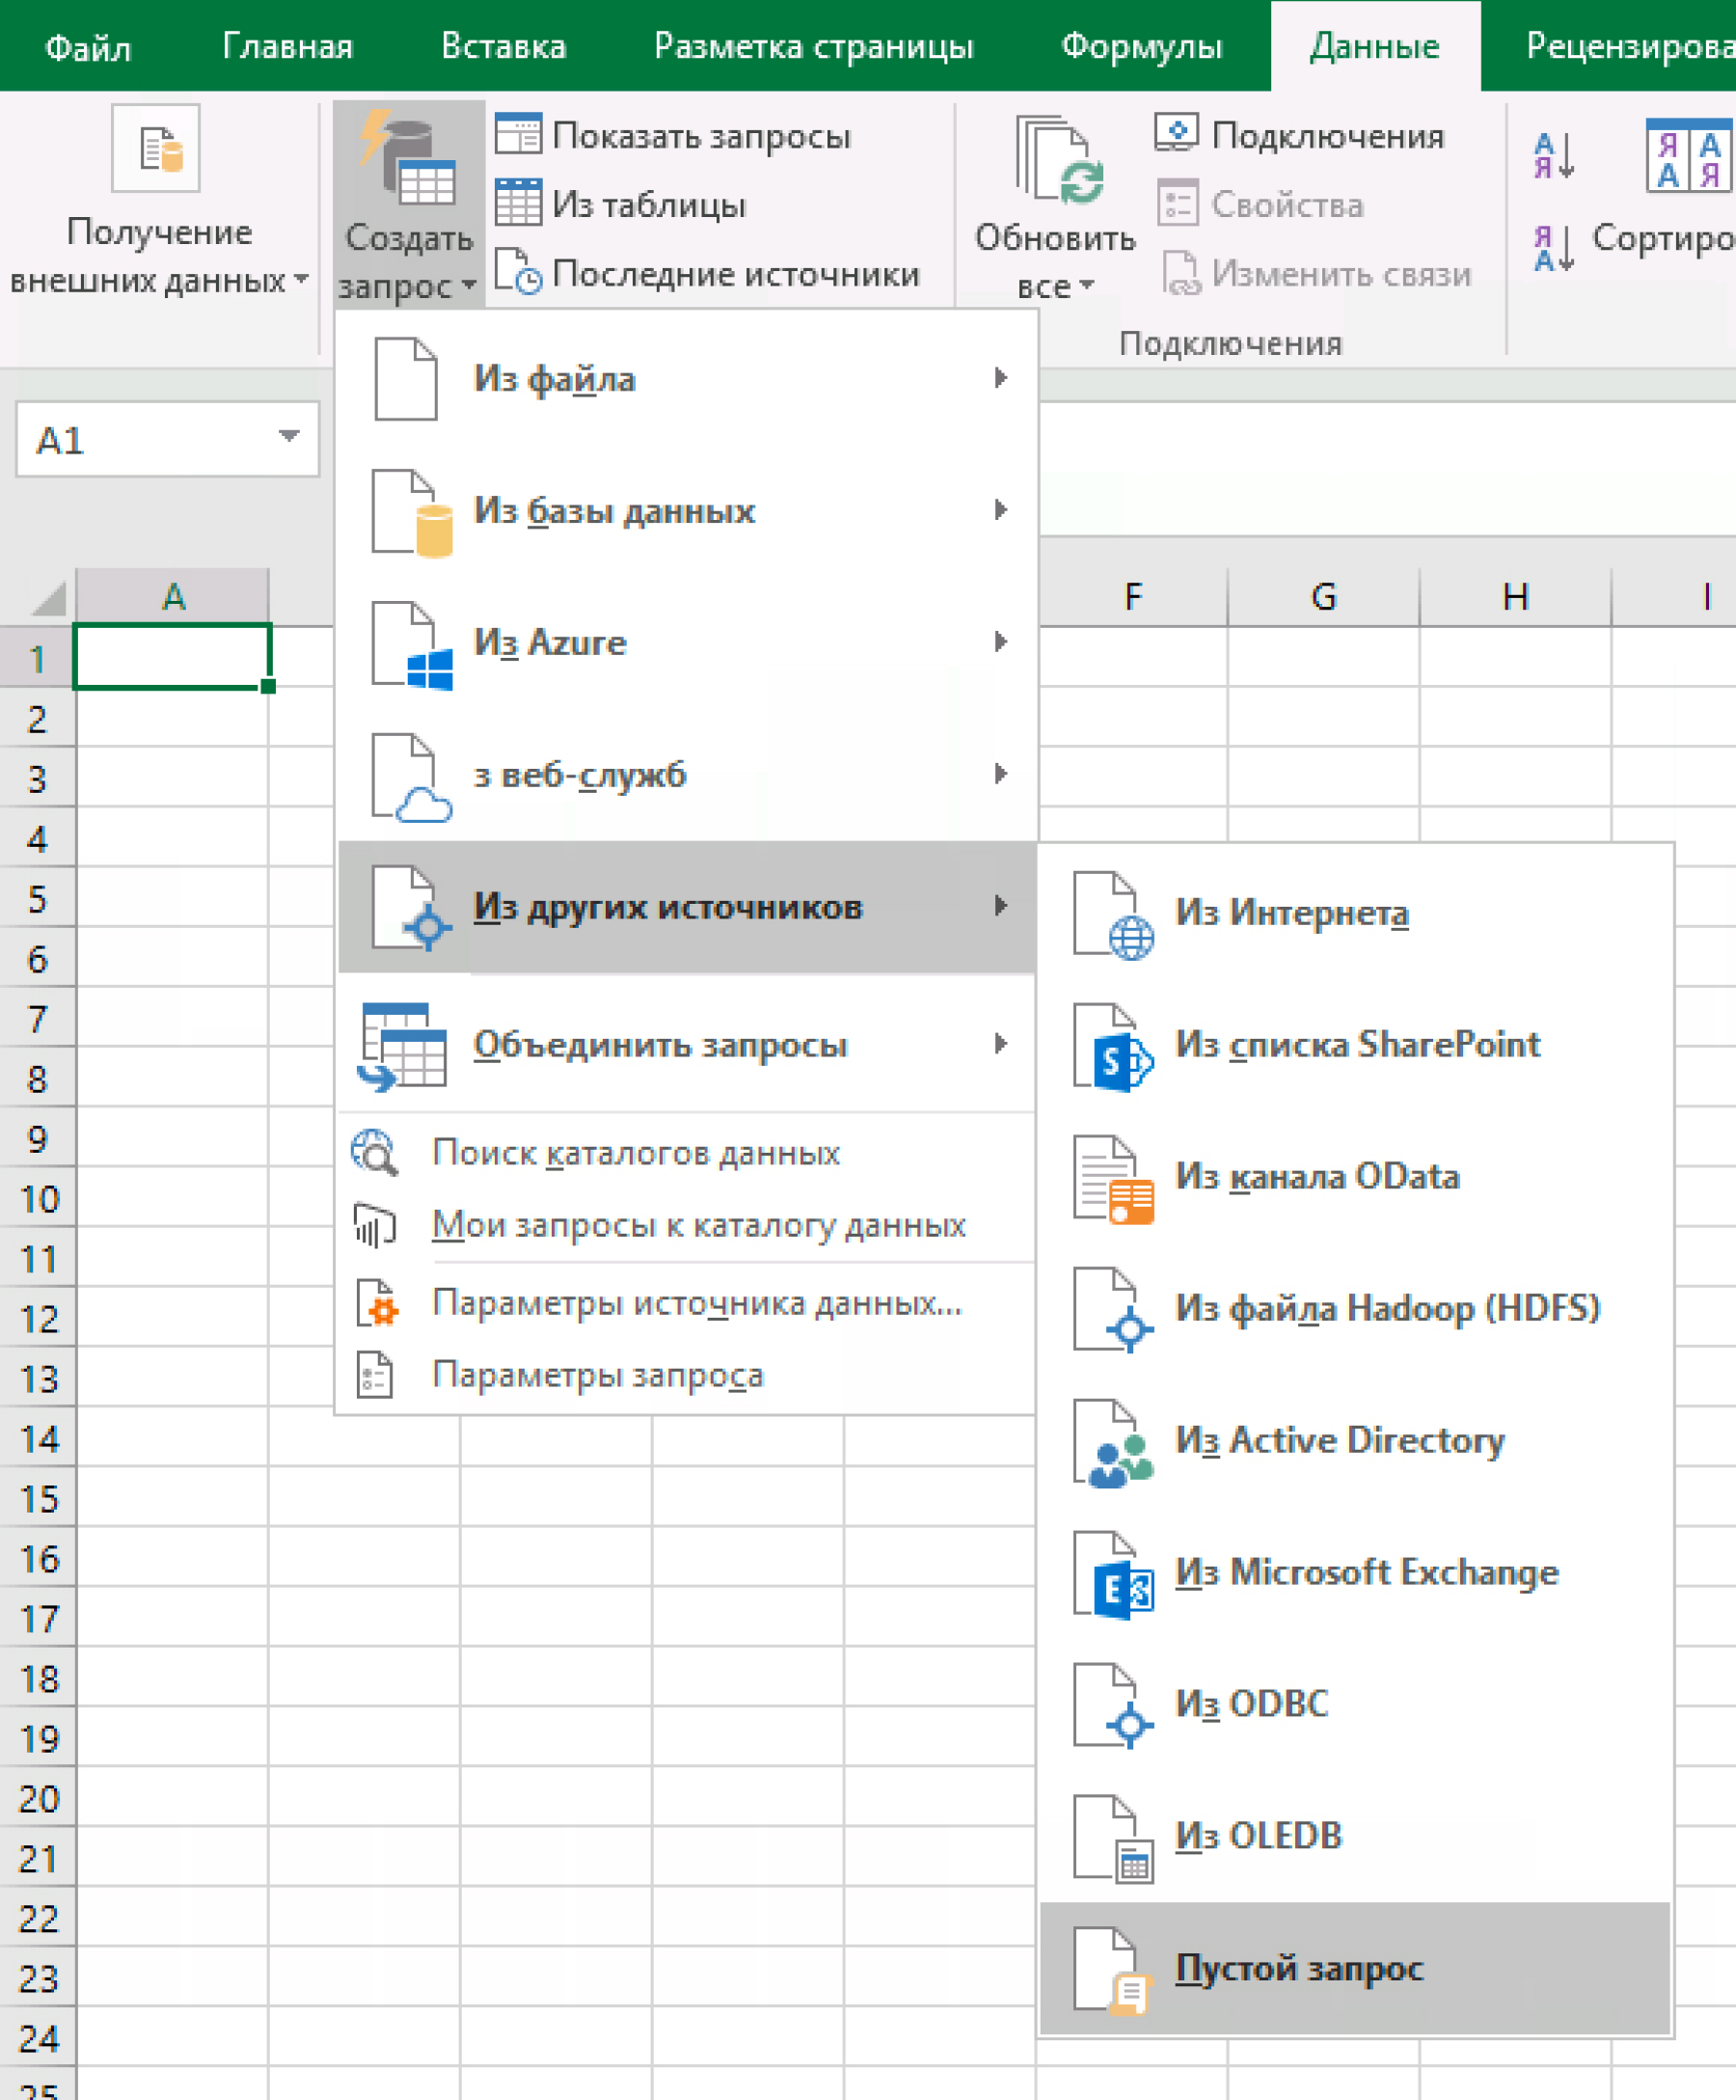Click the Мои запросы к каталогу icon
This screenshot has width=1736, height=2100.
pos(375,1225)
